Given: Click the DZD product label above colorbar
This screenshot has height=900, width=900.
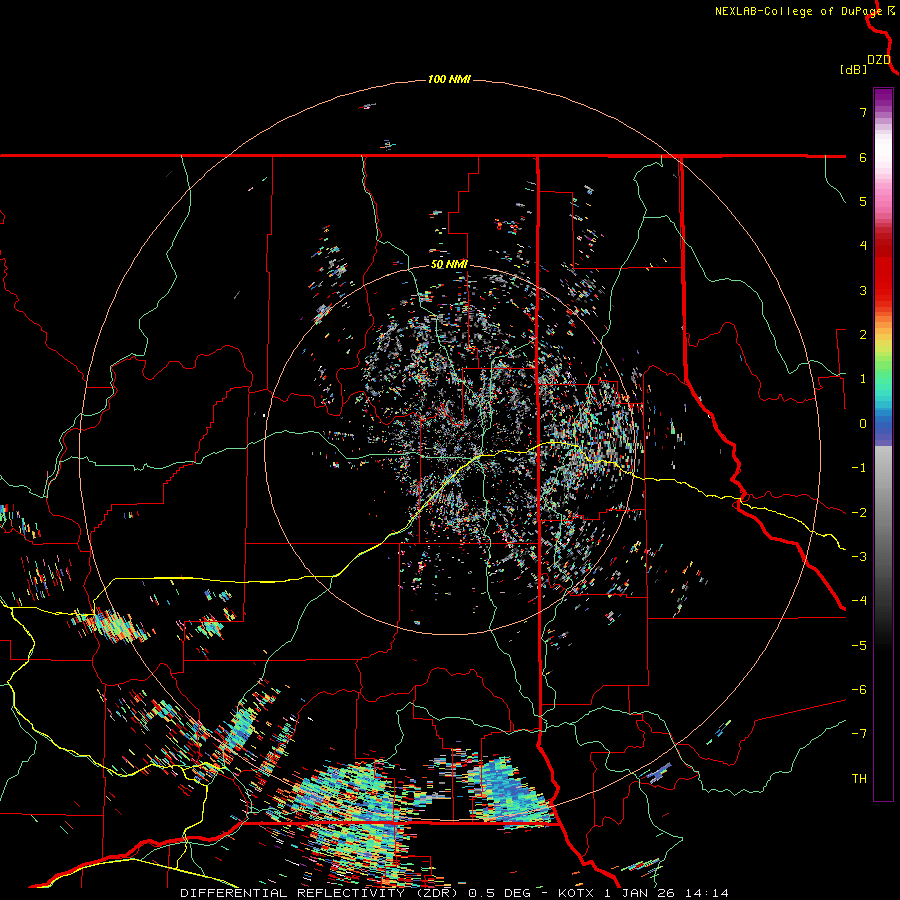Looking at the screenshot, I should (x=879, y=60).
